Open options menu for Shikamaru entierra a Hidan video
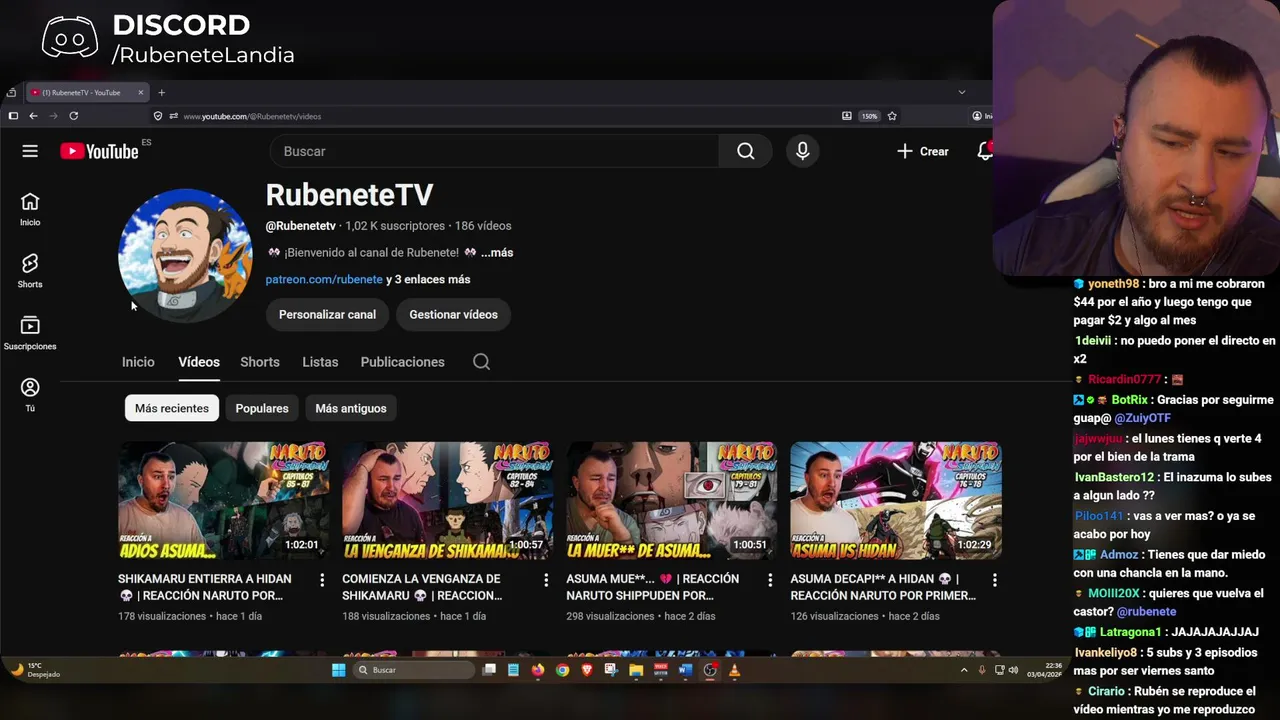The width and height of the screenshot is (1280, 720). (322, 580)
